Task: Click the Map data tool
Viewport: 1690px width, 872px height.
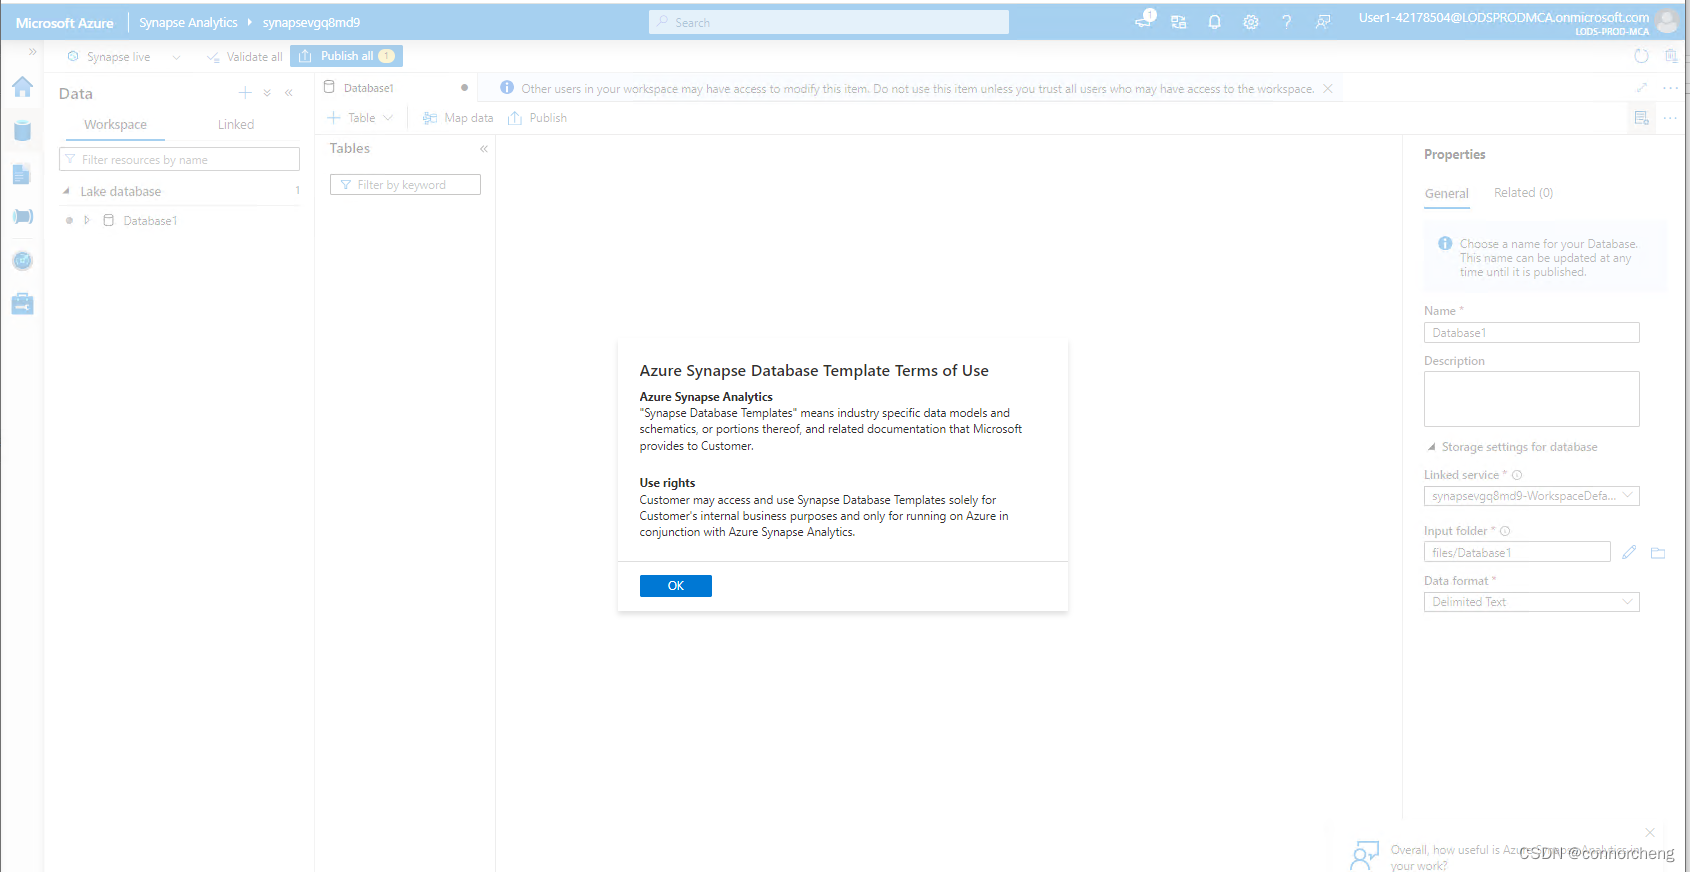Action: [x=458, y=118]
